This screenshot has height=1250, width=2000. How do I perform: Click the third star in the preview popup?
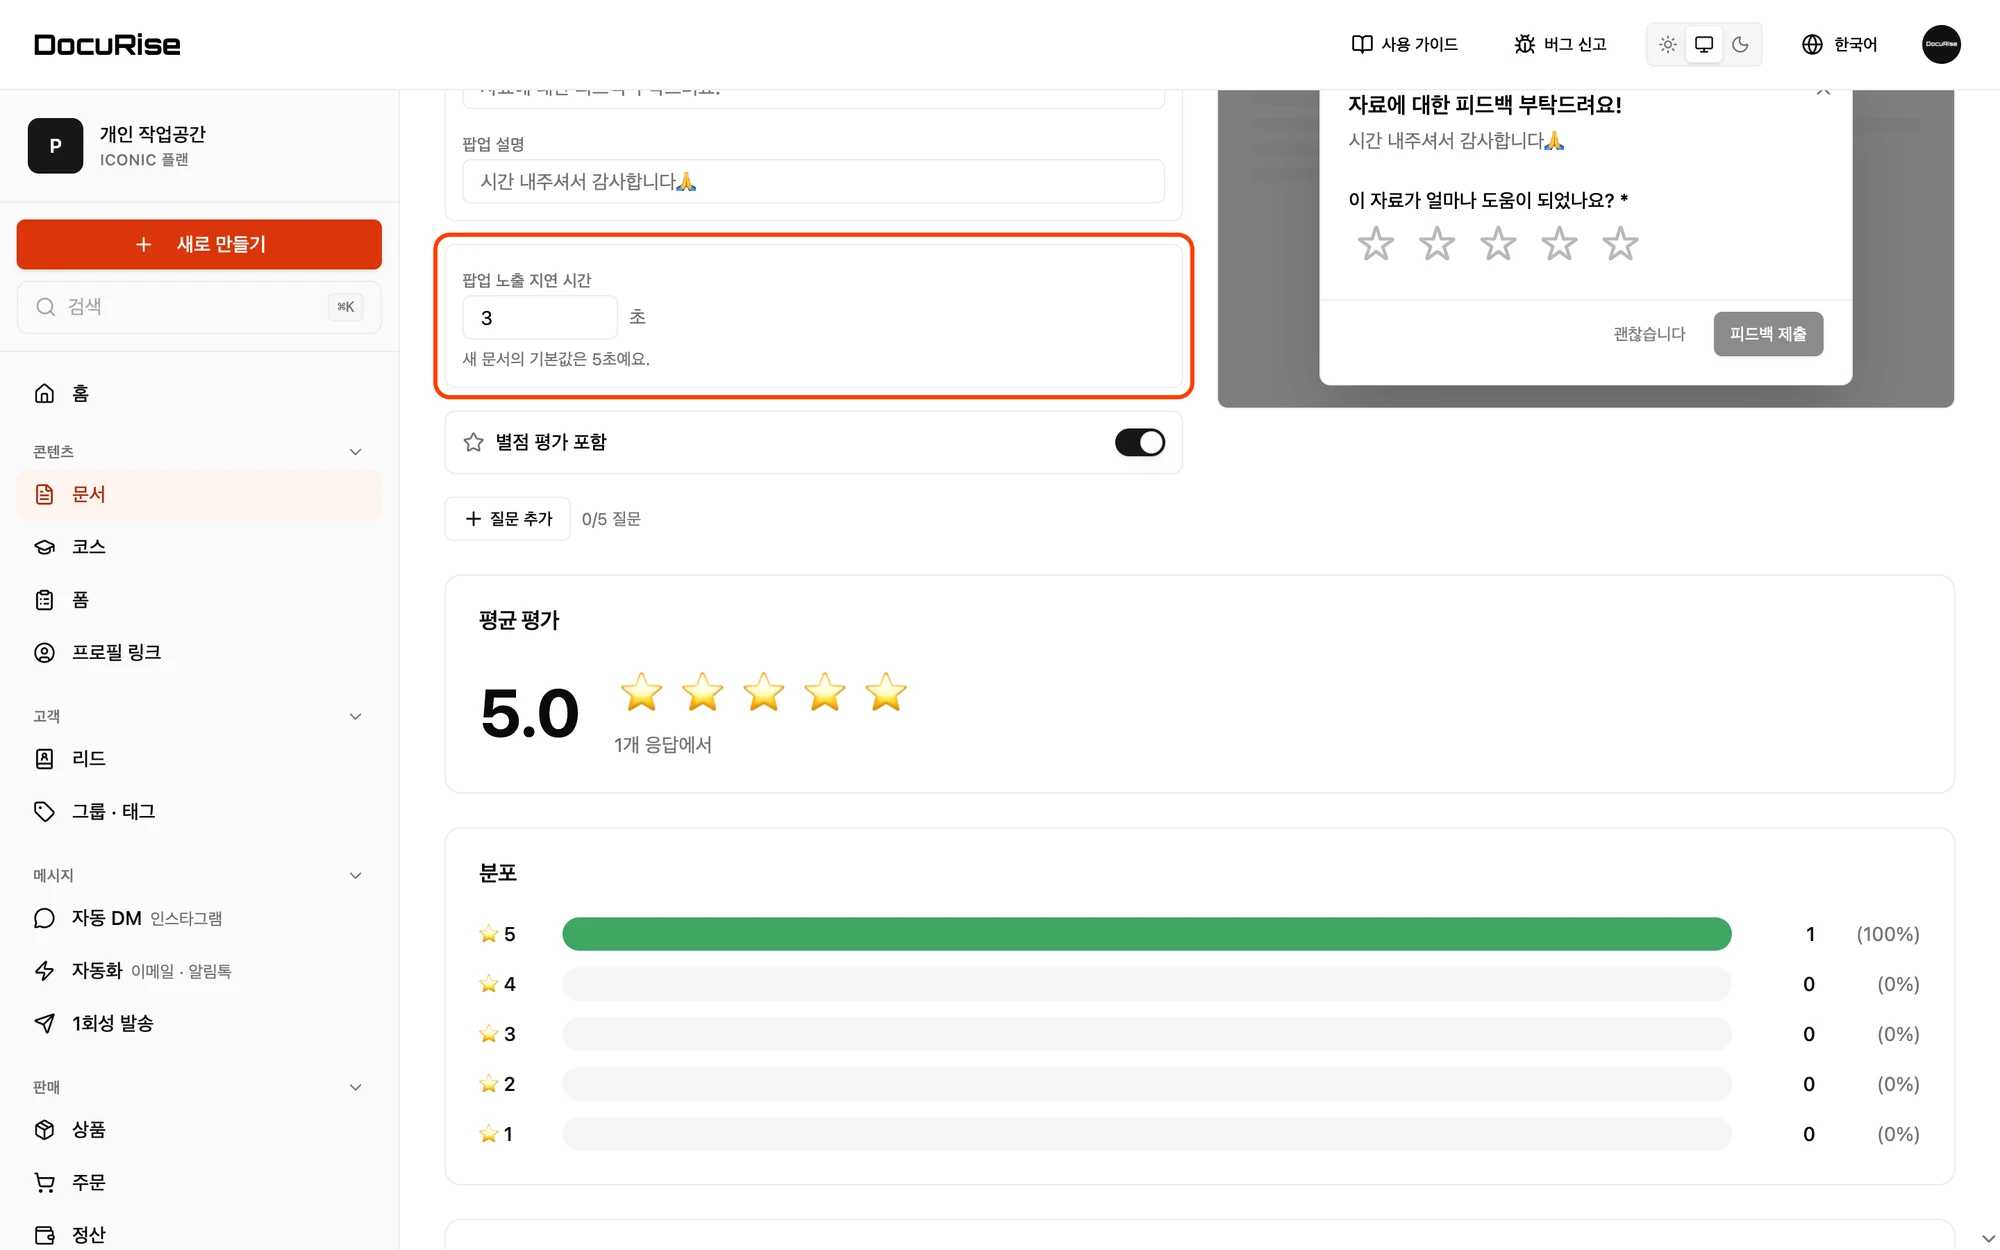click(x=1498, y=243)
